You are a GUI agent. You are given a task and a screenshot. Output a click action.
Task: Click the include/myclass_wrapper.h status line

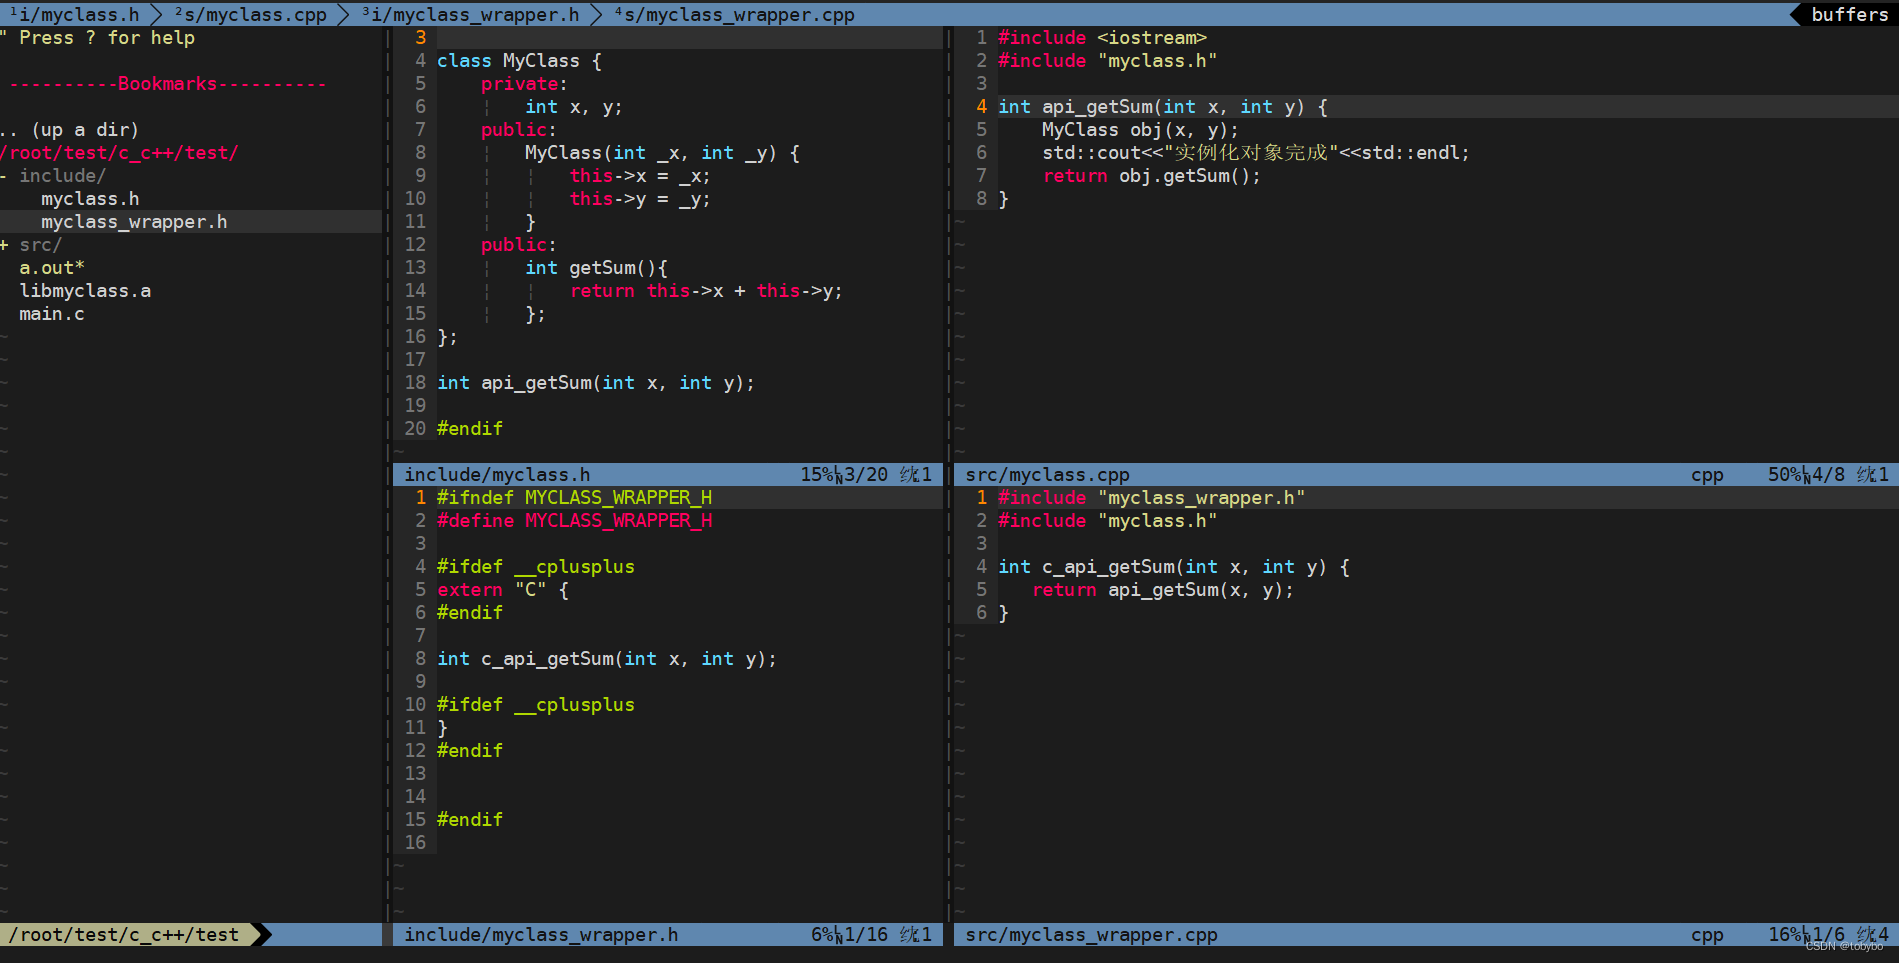point(667,934)
